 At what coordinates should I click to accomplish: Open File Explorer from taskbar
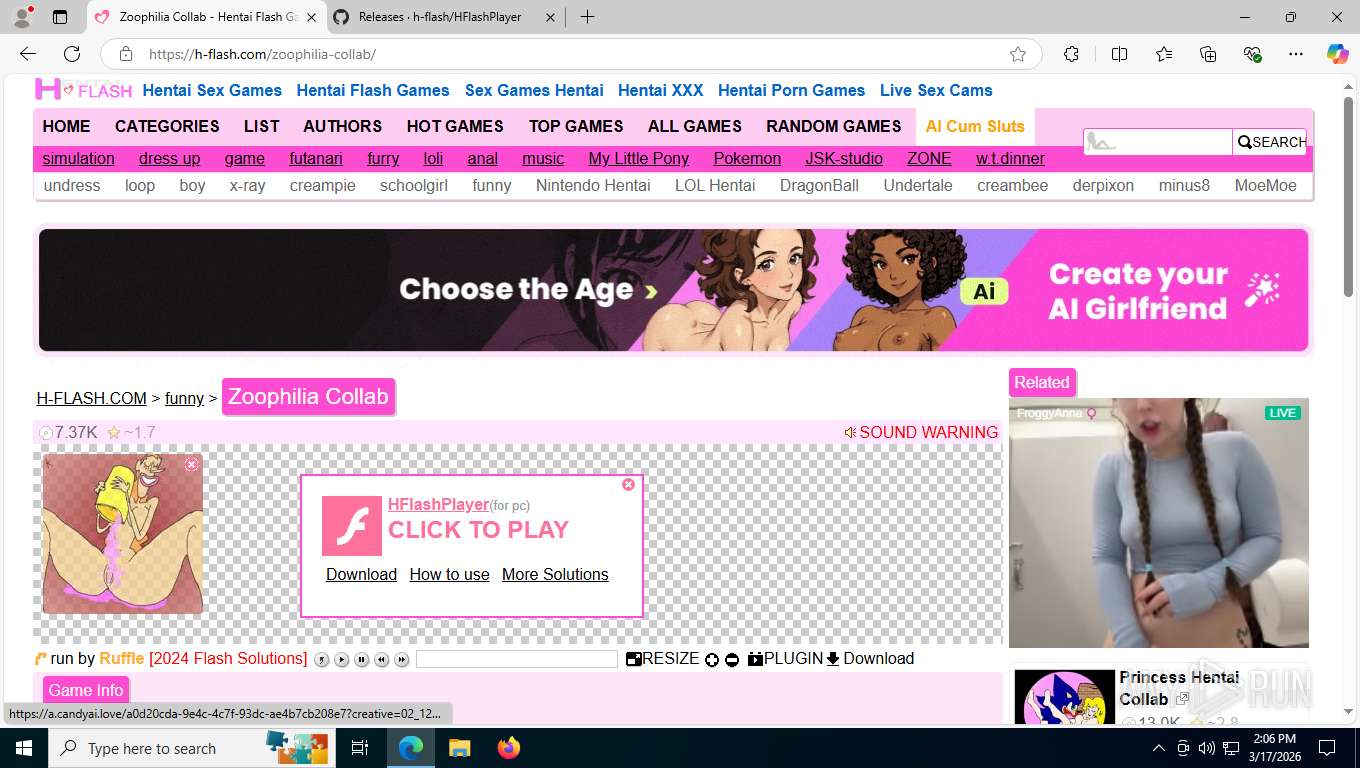coord(459,748)
